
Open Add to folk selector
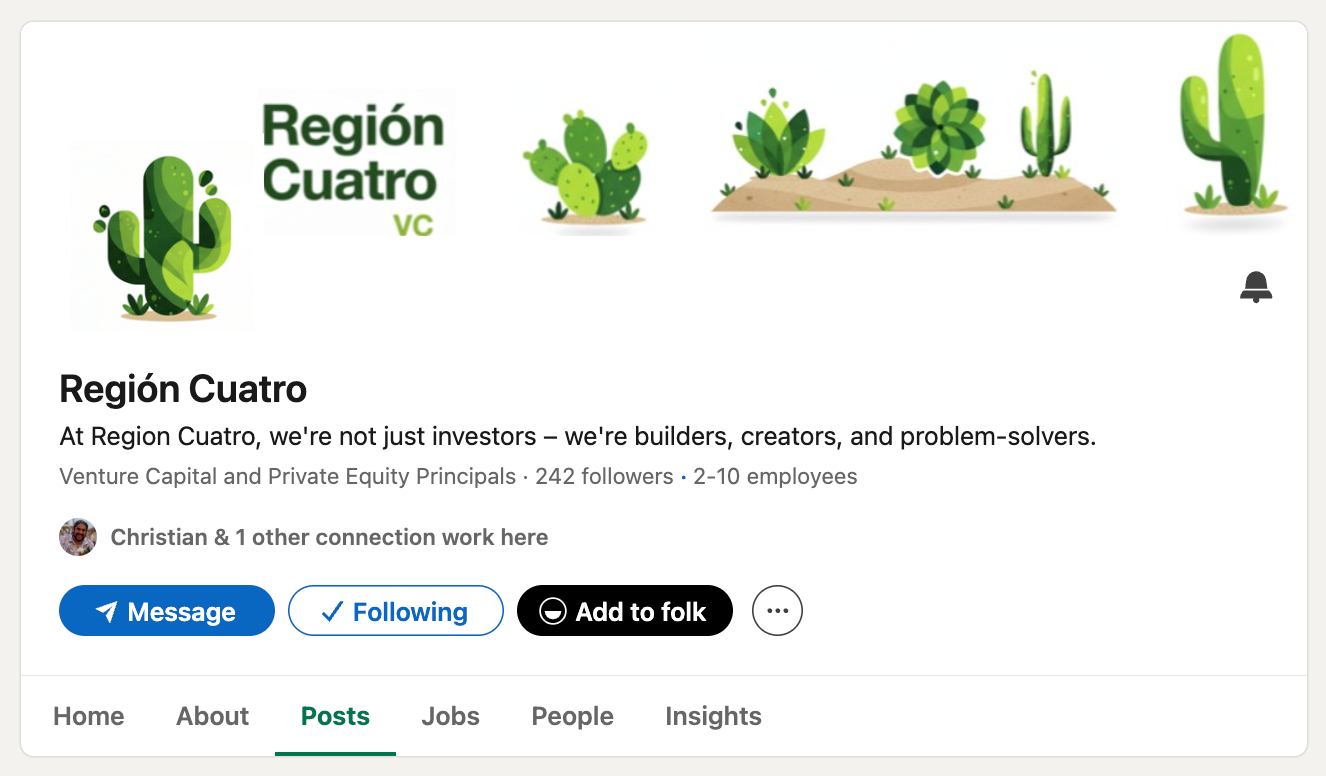624,610
